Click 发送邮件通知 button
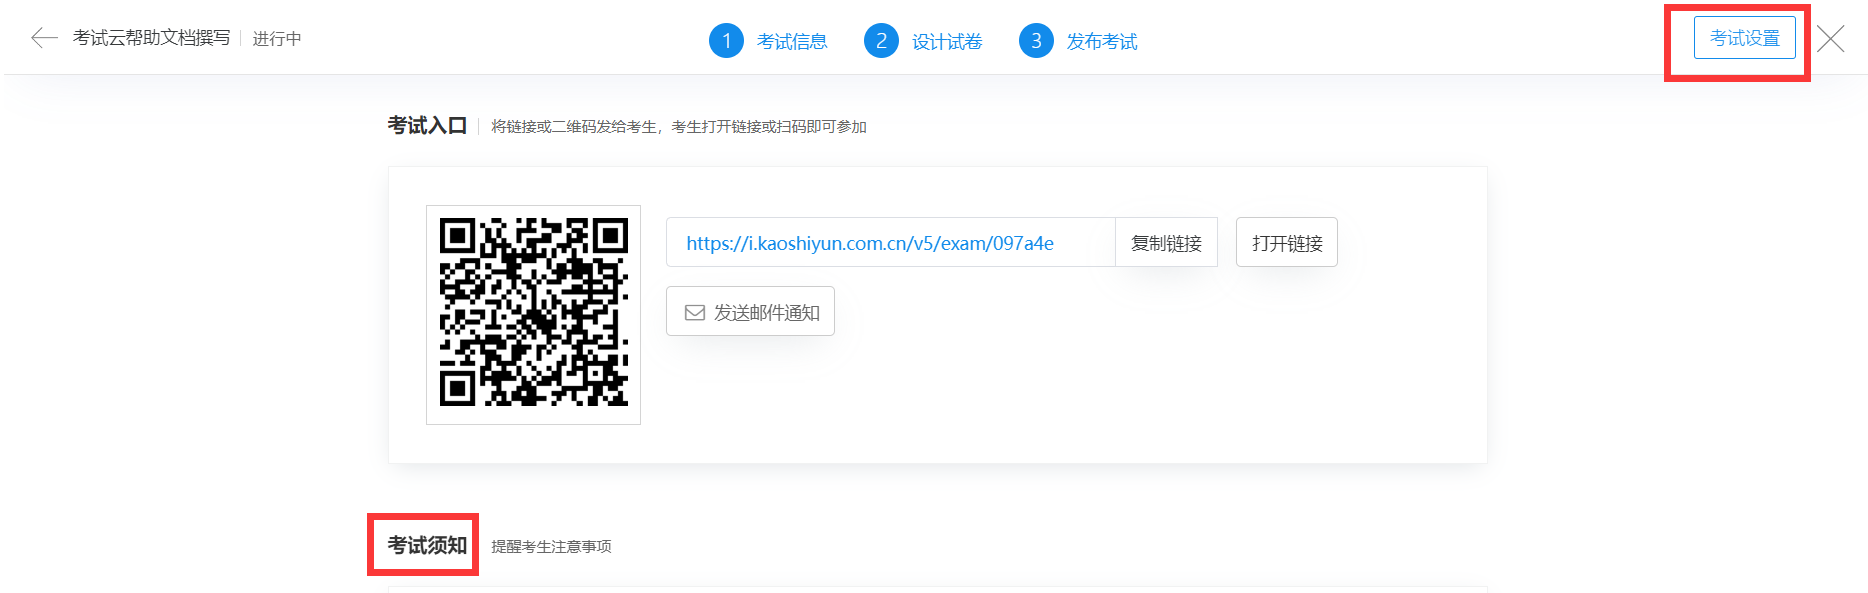 coord(751,312)
